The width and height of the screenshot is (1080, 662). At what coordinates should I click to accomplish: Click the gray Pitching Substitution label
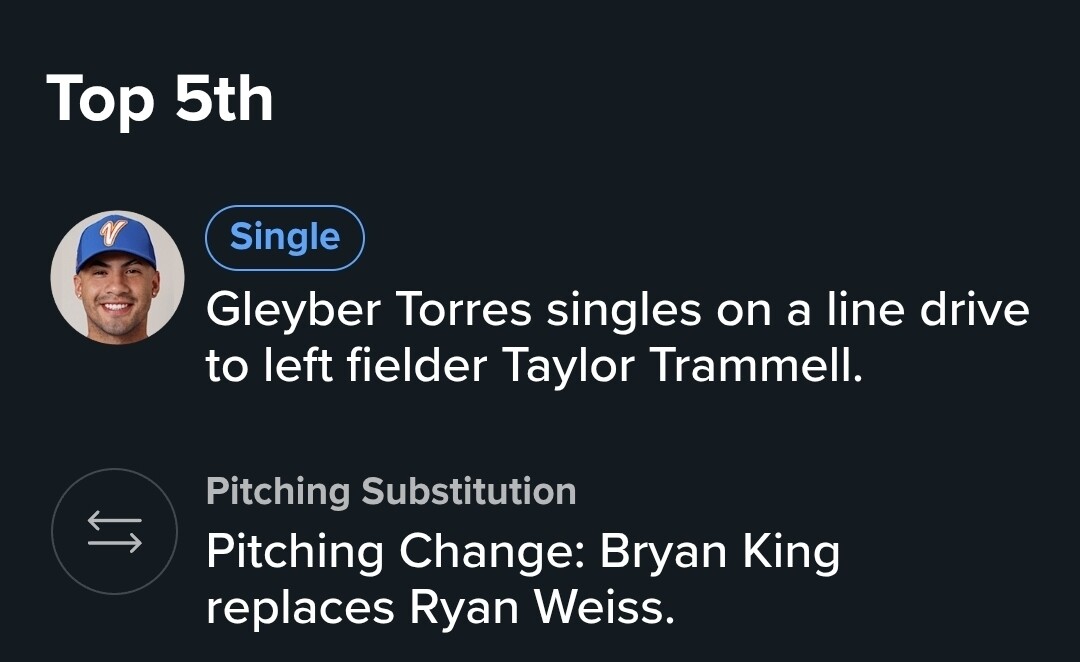coord(391,492)
